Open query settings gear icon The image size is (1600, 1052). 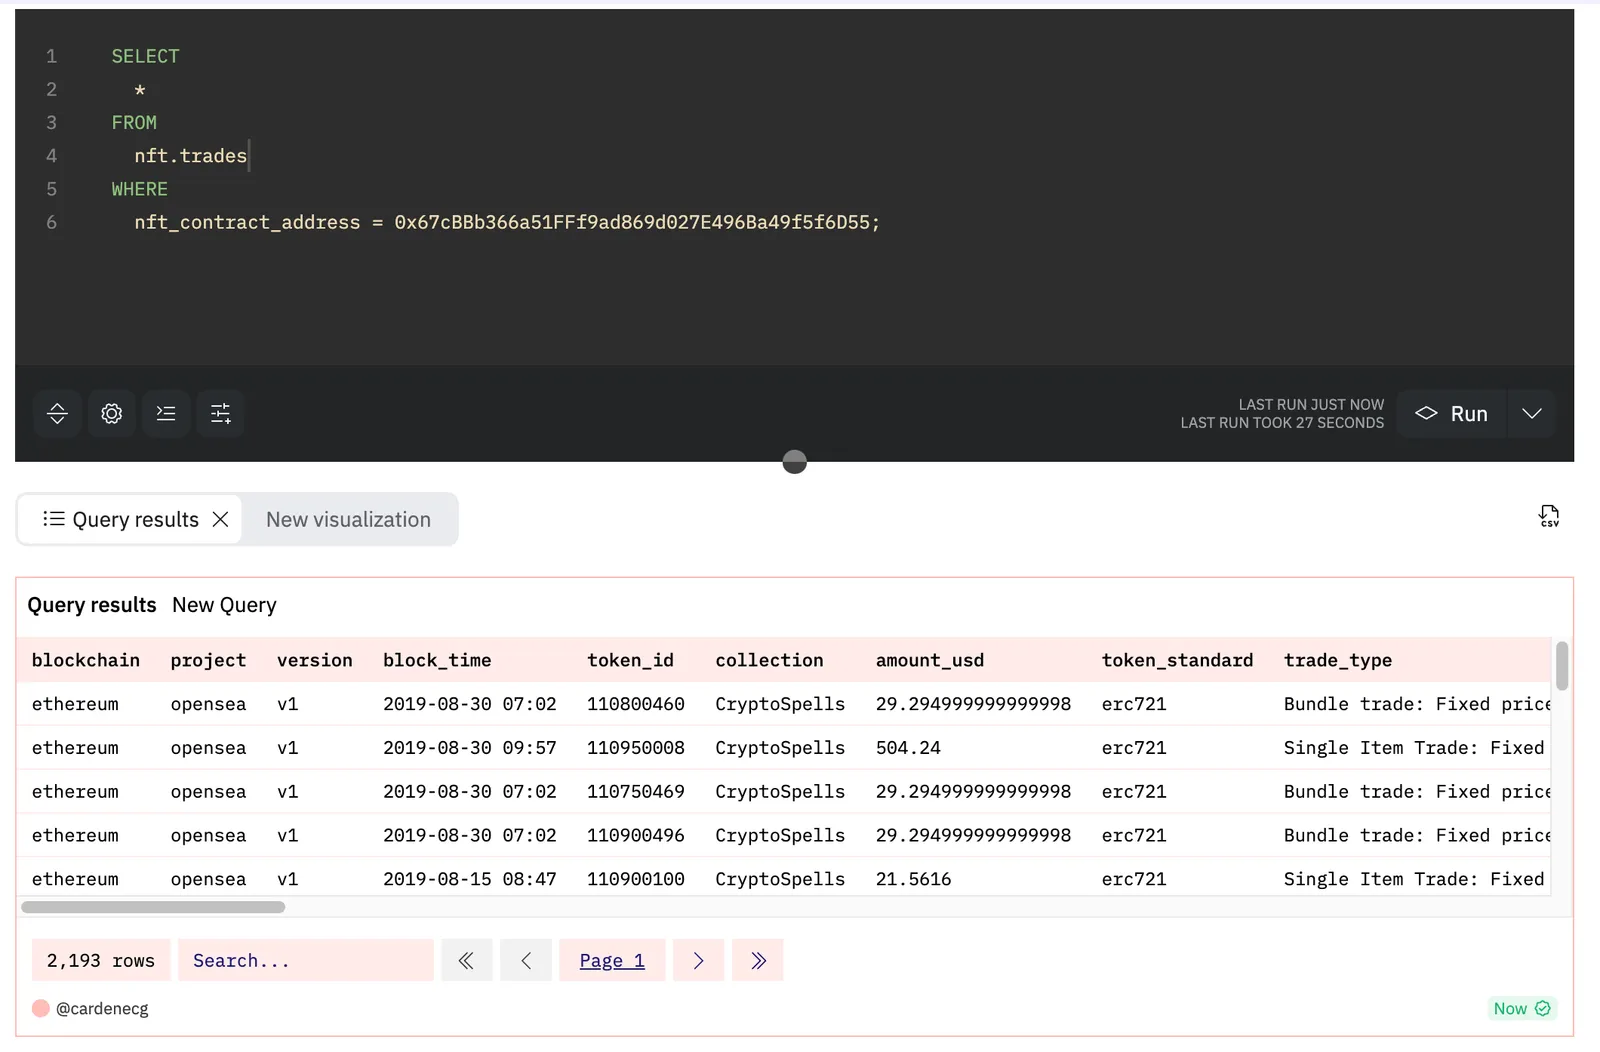tap(112, 413)
